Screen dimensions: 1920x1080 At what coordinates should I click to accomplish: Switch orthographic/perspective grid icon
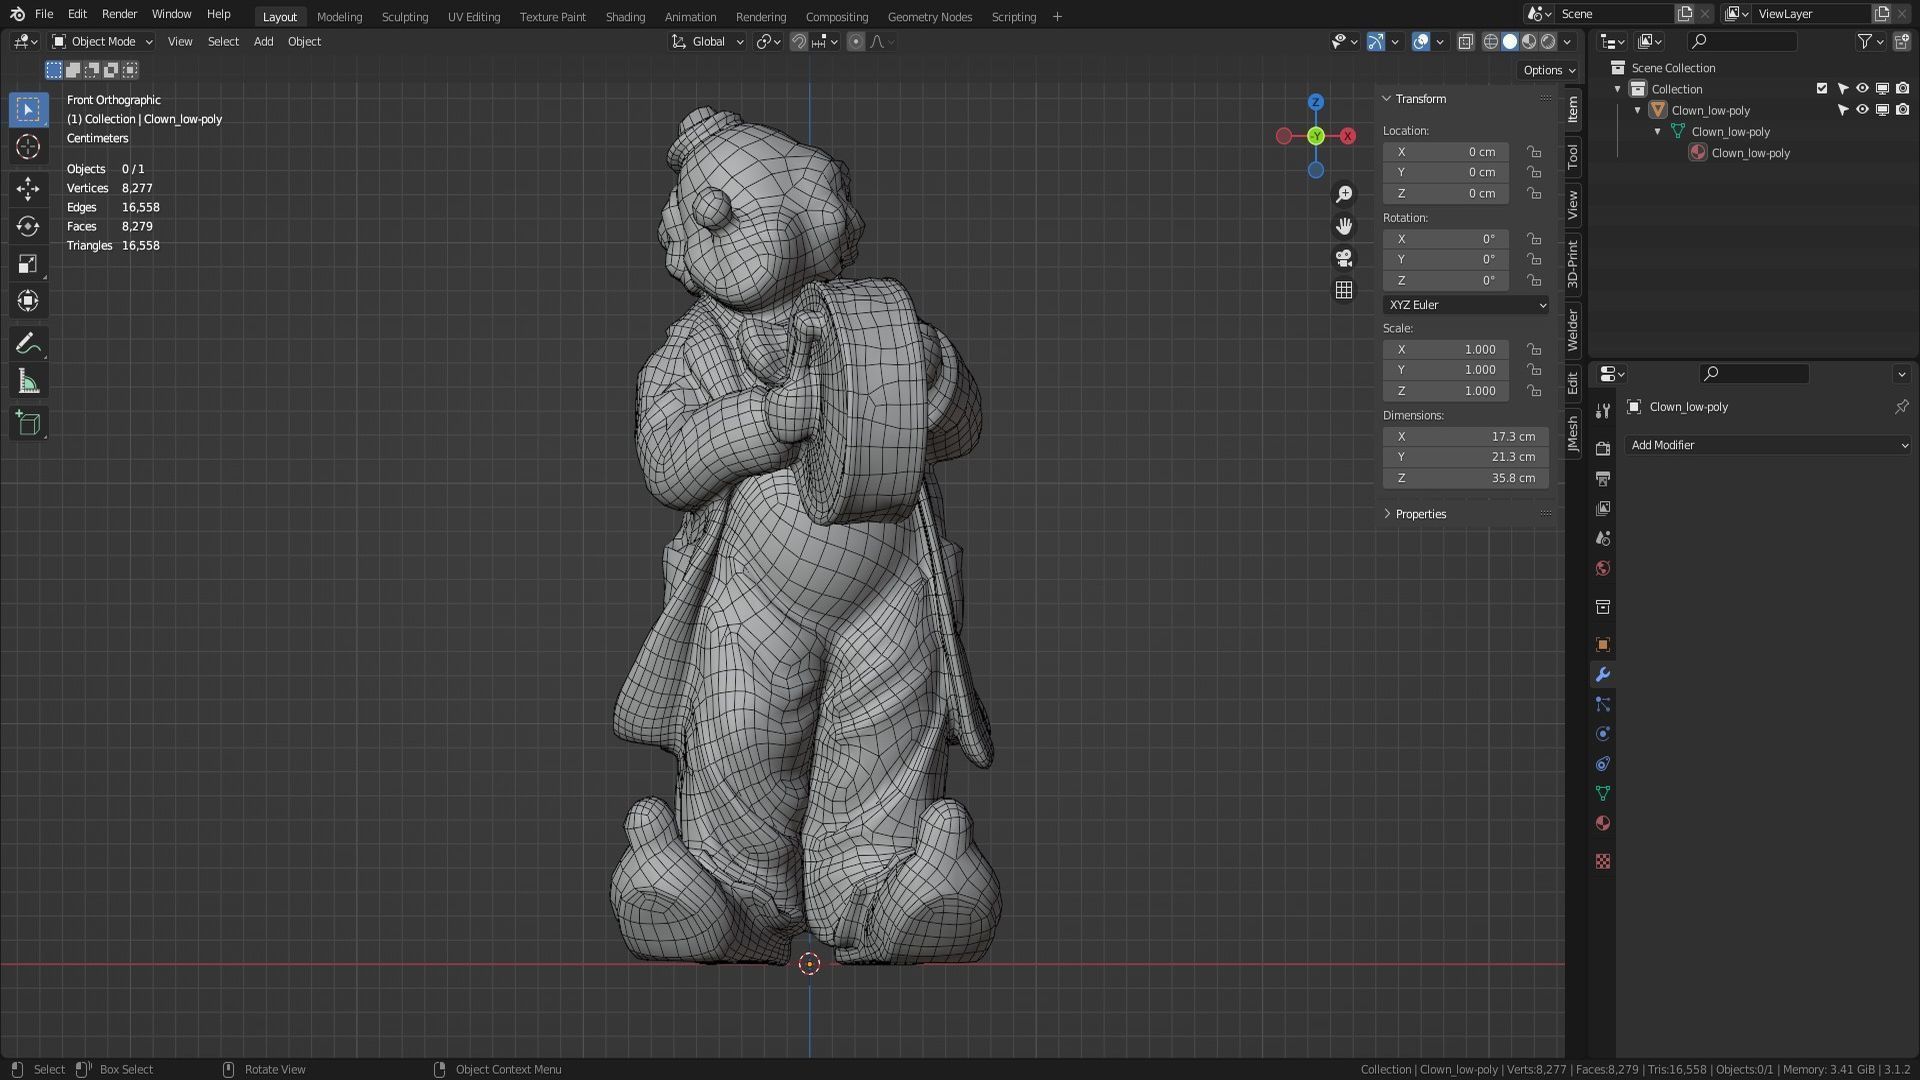(x=1344, y=290)
